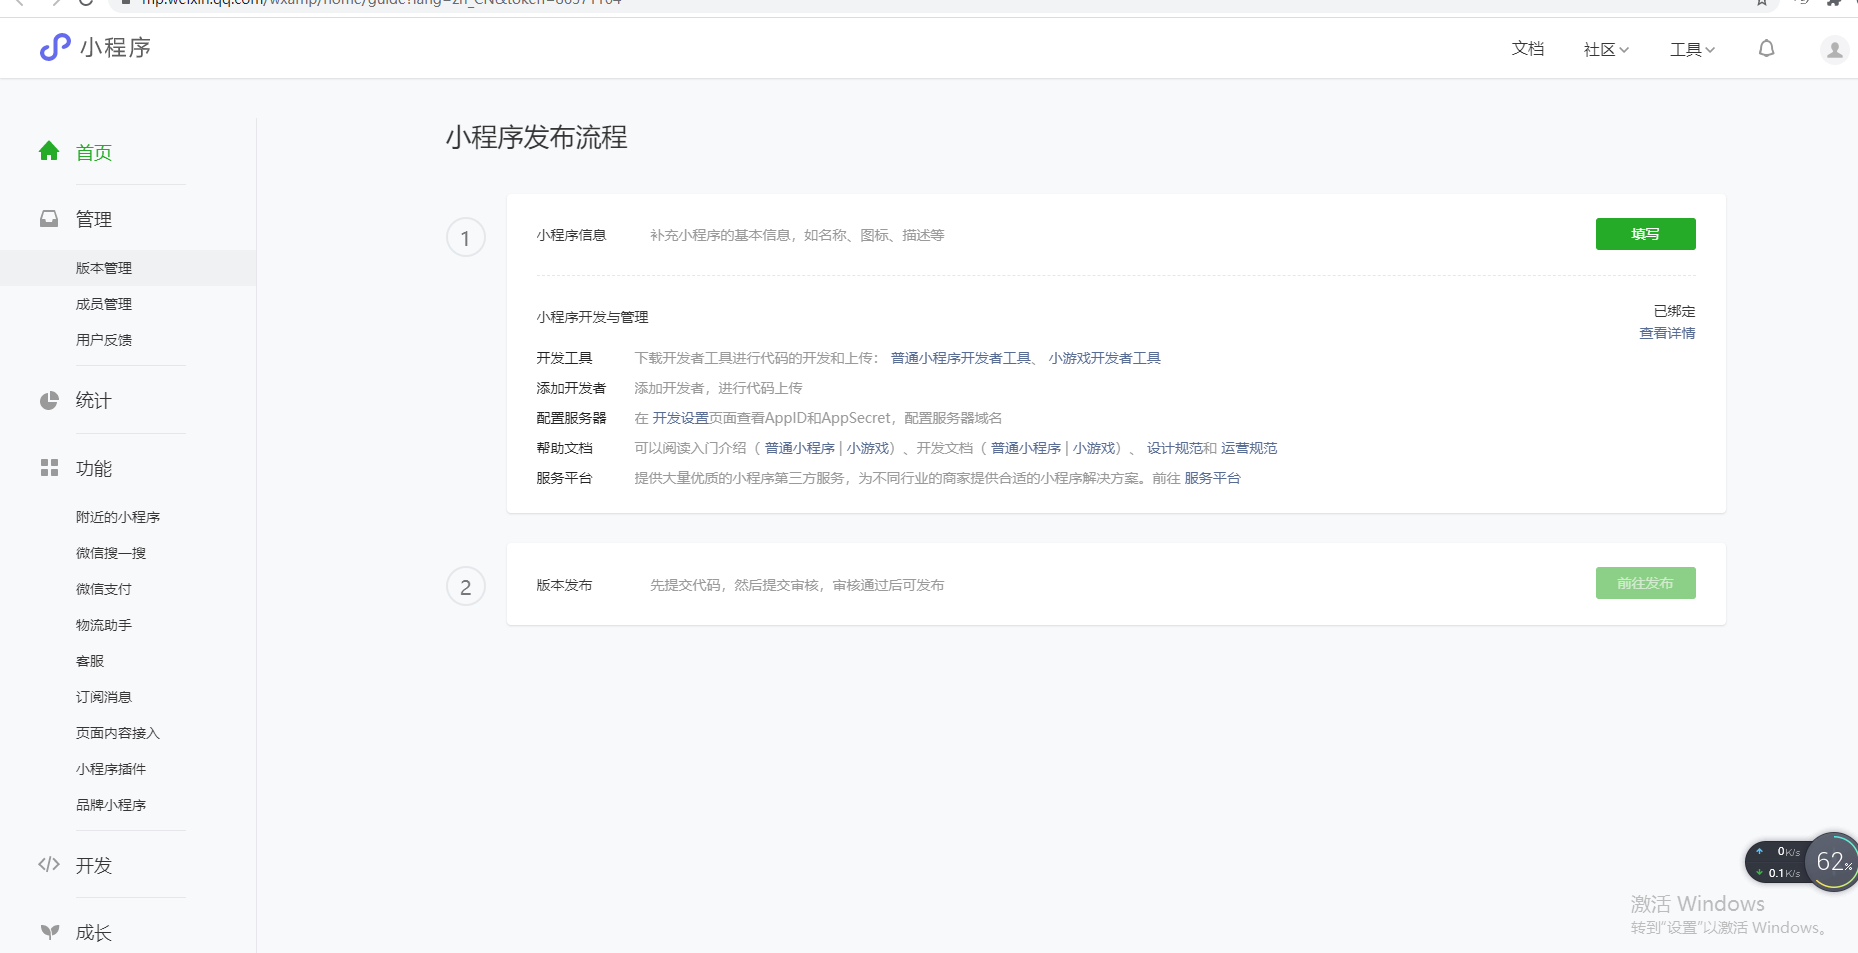Image resolution: width=1858 pixels, height=953 pixels.
Task: Click the 首页 home icon
Action: pos(49,151)
